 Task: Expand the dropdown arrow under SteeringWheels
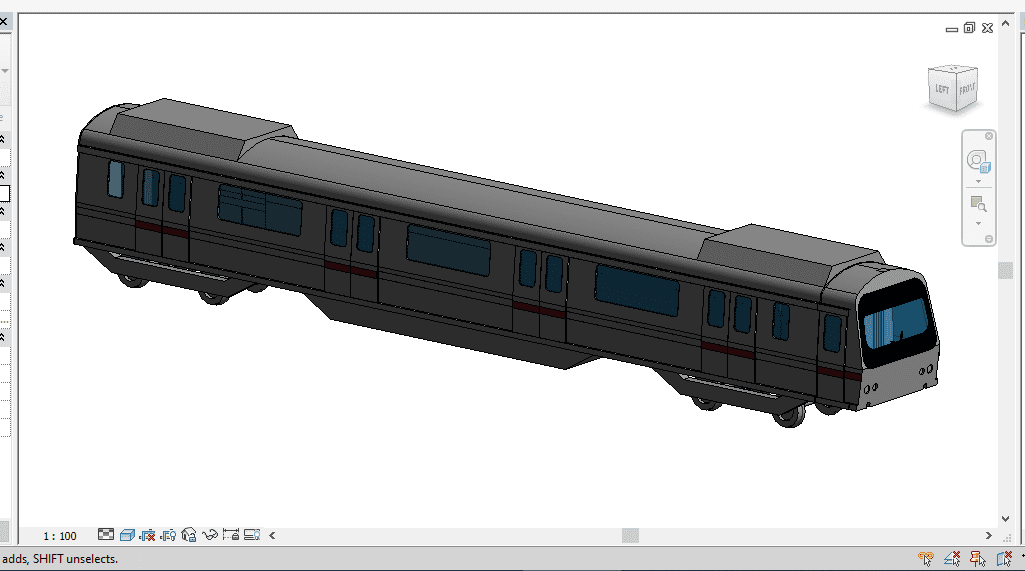click(978, 182)
